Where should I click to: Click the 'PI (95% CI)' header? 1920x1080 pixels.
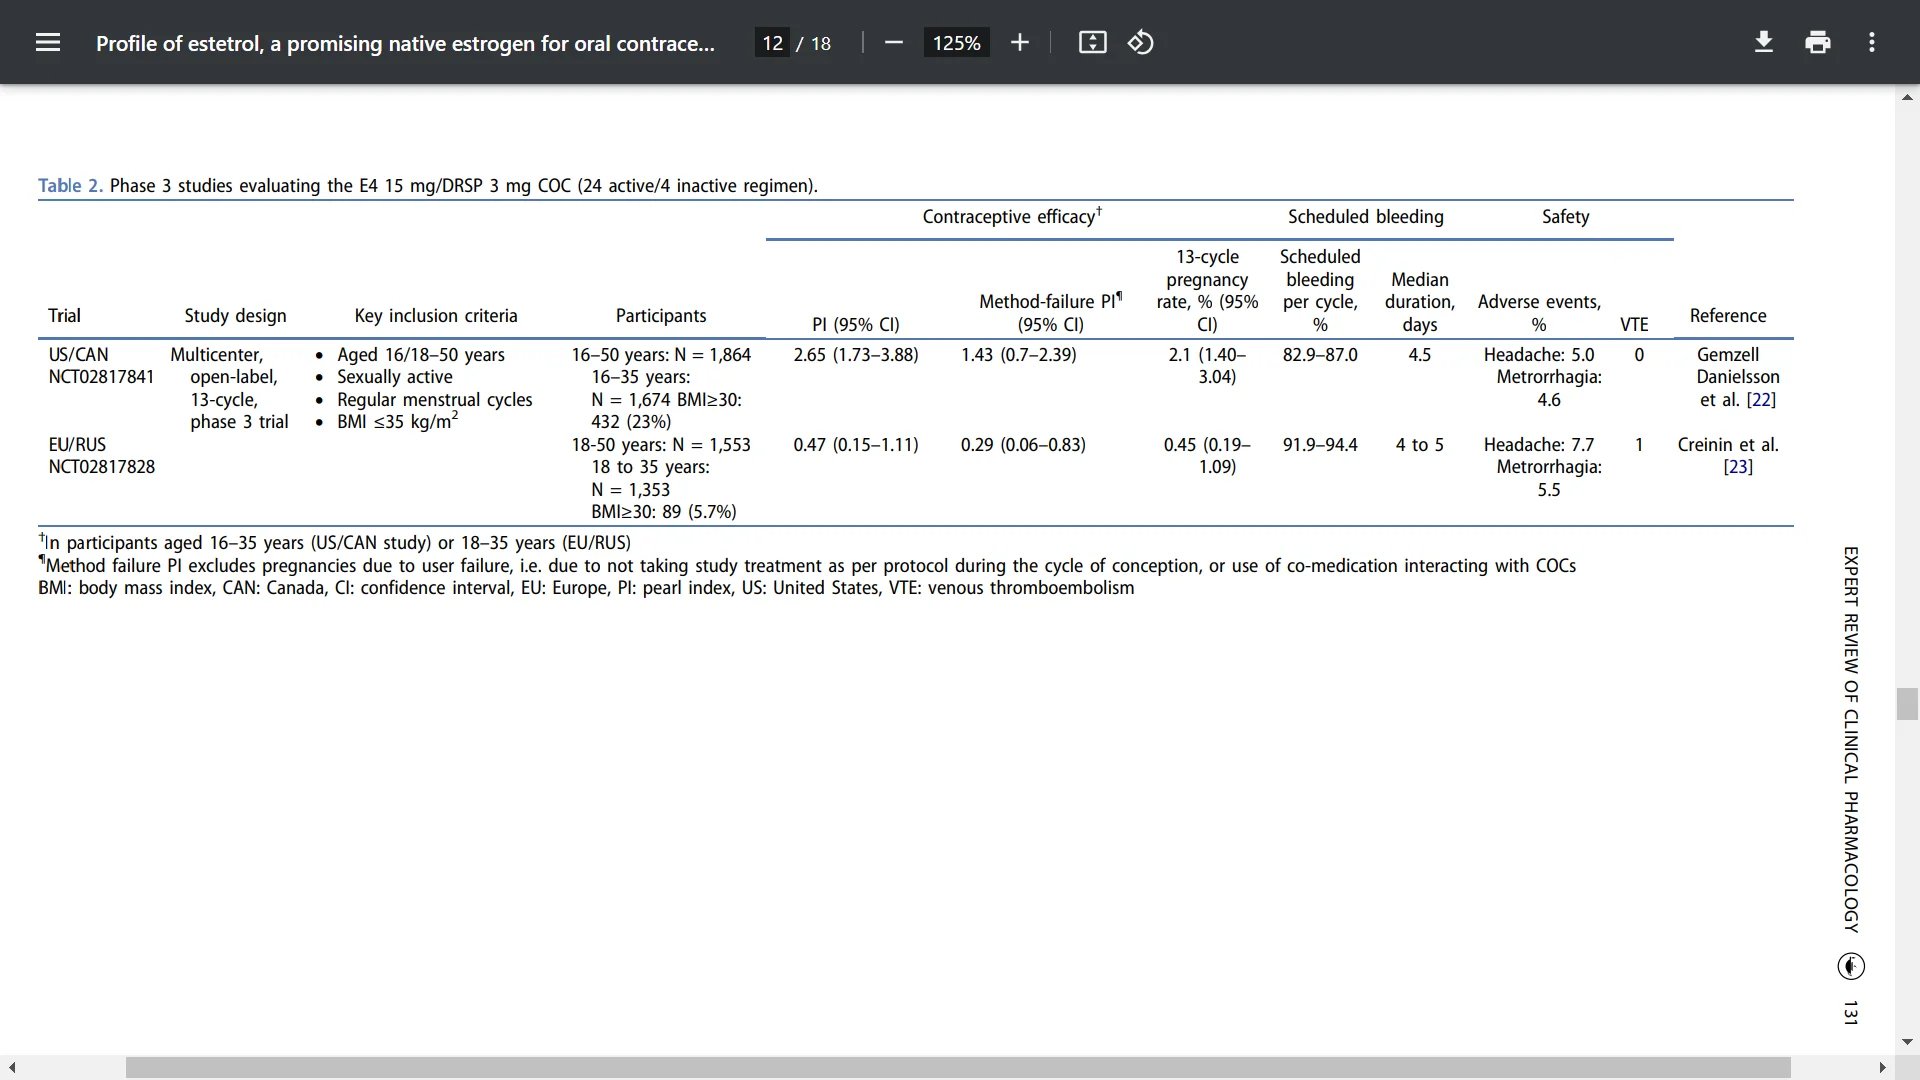pos(856,325)
